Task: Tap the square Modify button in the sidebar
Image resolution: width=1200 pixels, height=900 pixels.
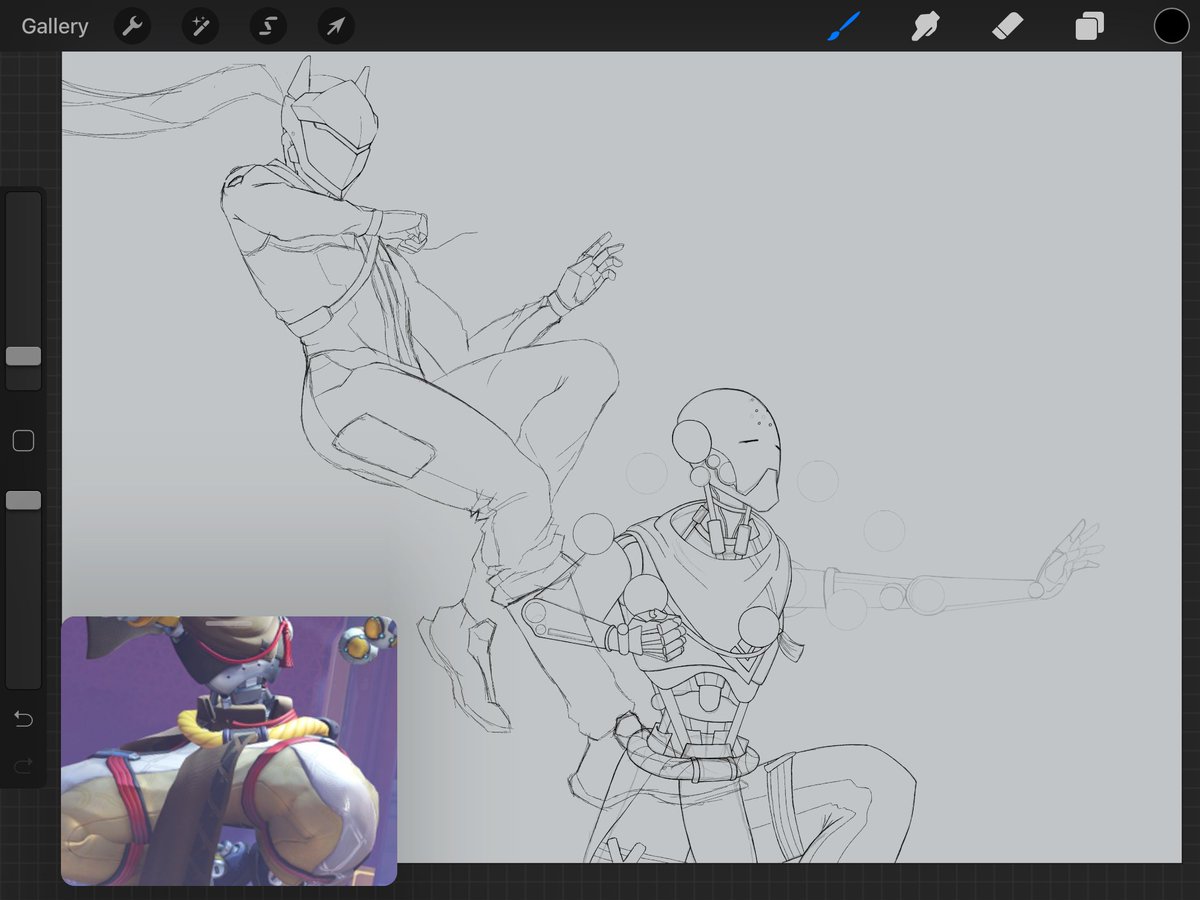Action: click(23, 441)
